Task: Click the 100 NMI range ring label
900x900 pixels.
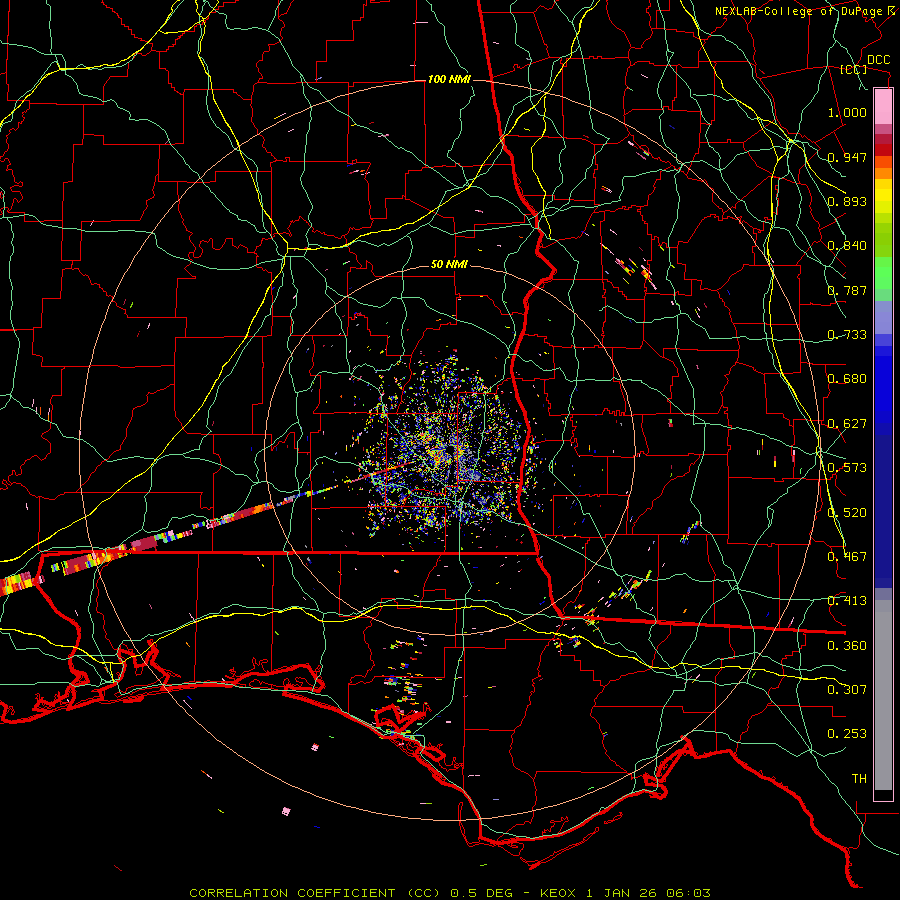Action: [x=449, y=79]
